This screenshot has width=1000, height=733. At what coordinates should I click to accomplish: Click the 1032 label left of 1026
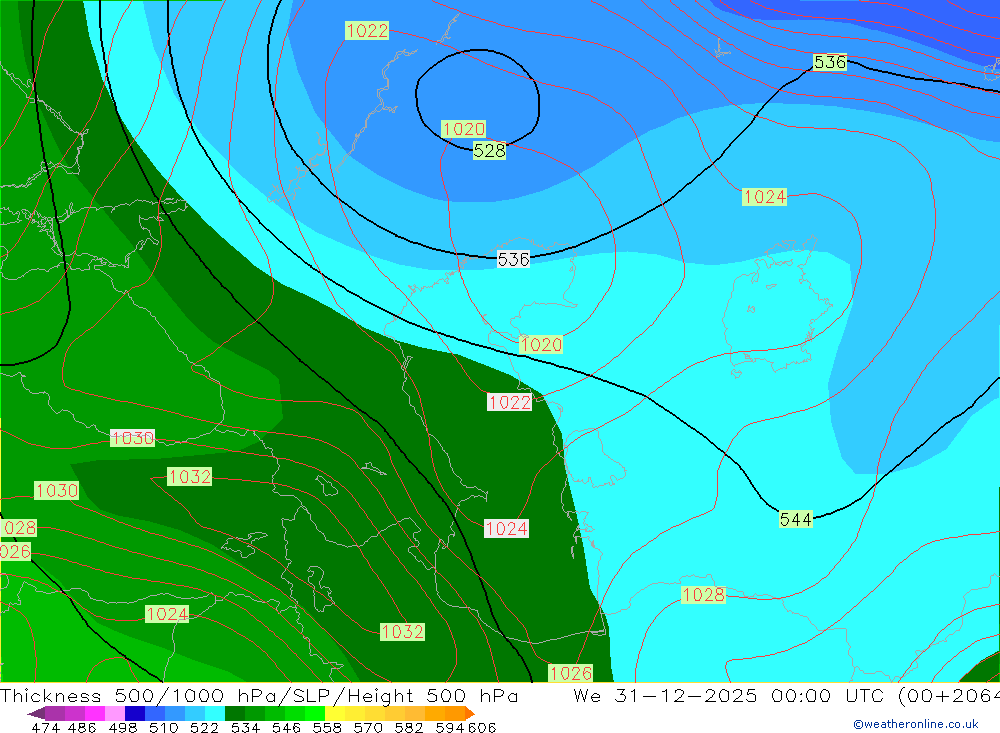click(402, 632)
